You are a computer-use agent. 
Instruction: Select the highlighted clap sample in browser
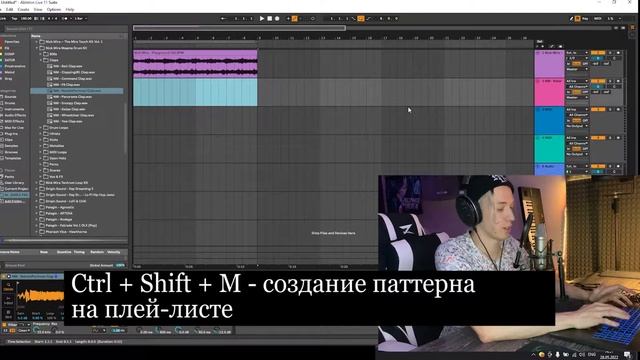point(77,91)
